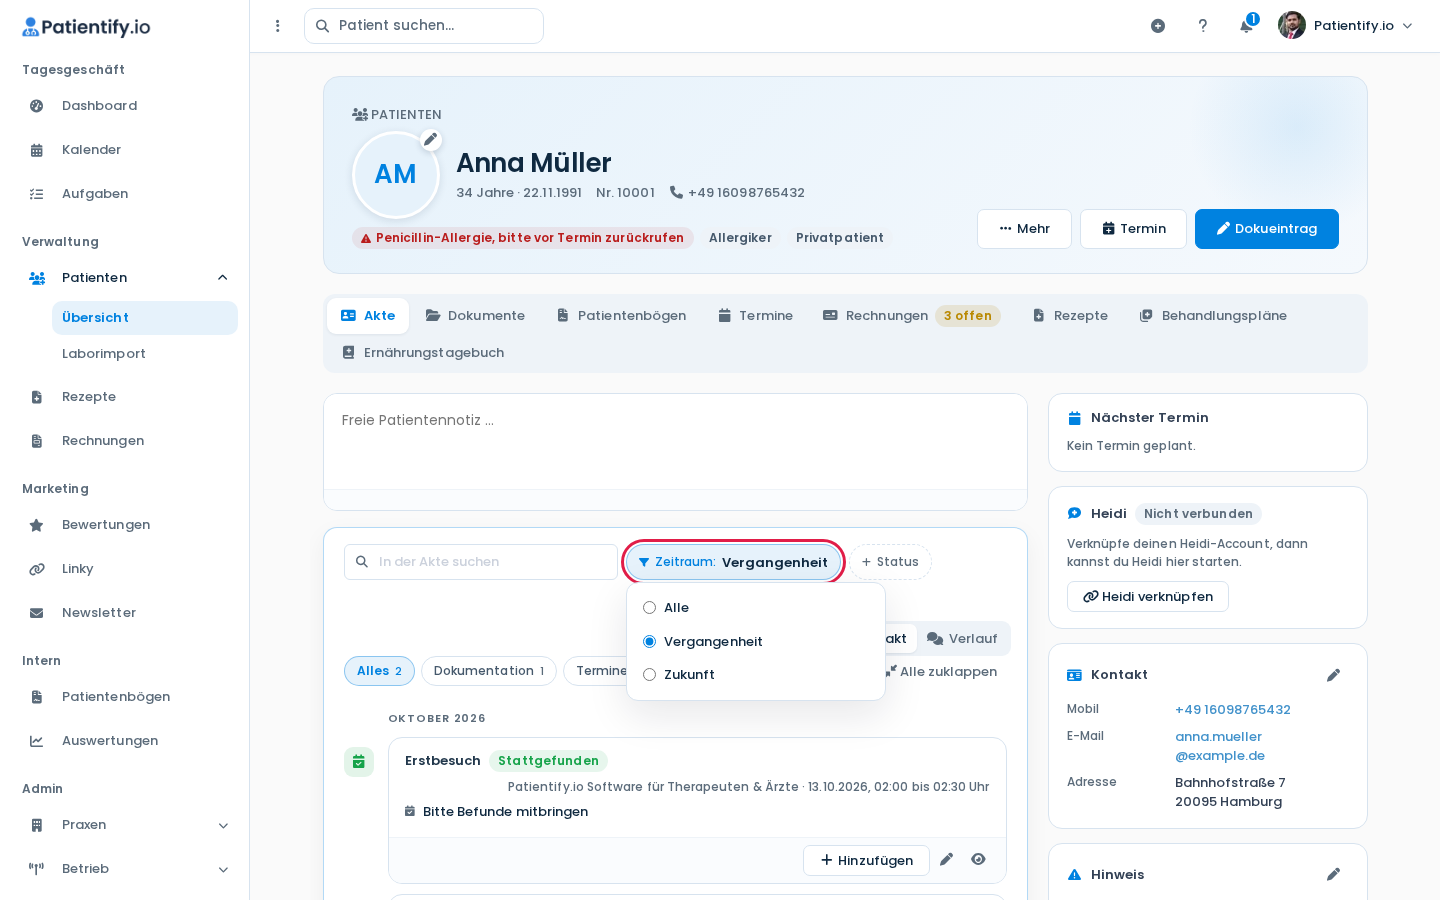Viewport: 1440px width, 900px height.
Task: Open the Rechnungen tab
Action: [x=910, y=316]
